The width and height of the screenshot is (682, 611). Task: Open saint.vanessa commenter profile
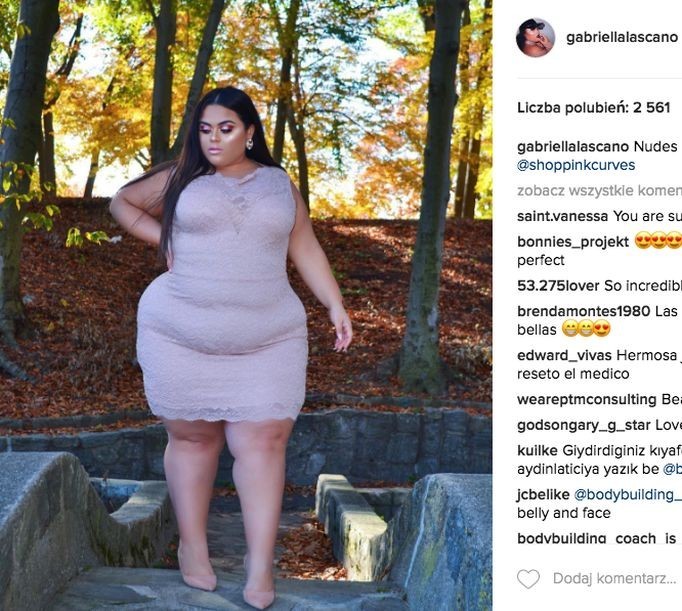[562, 216]
